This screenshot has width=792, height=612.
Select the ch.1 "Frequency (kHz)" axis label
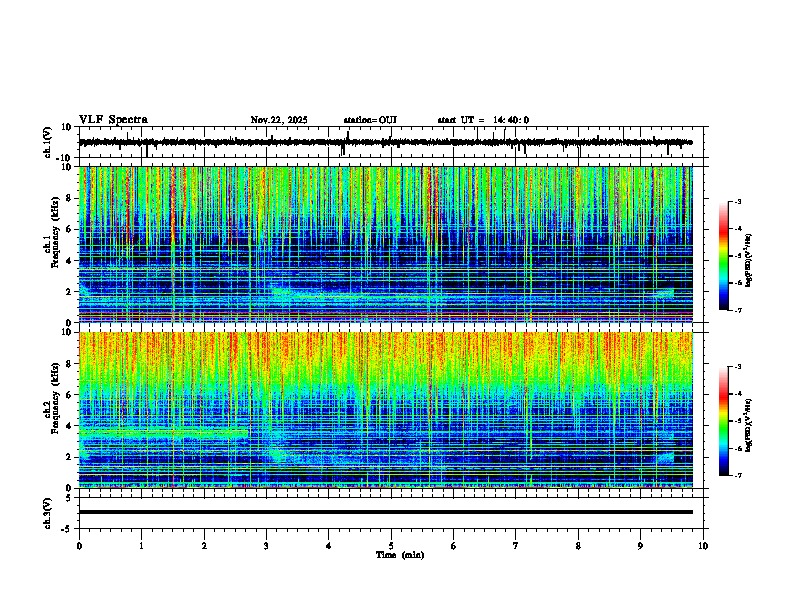coord(56,232)
